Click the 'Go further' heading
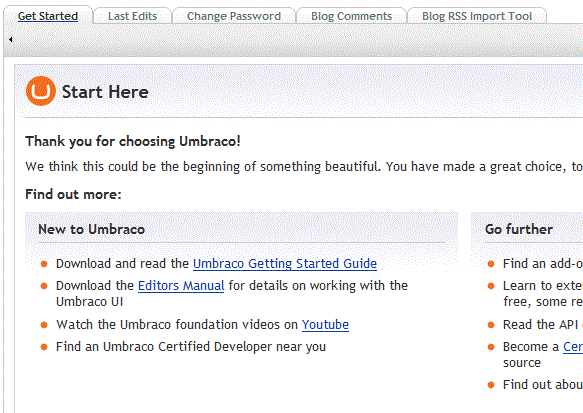The image size is (583, 413). pos(519,229)
